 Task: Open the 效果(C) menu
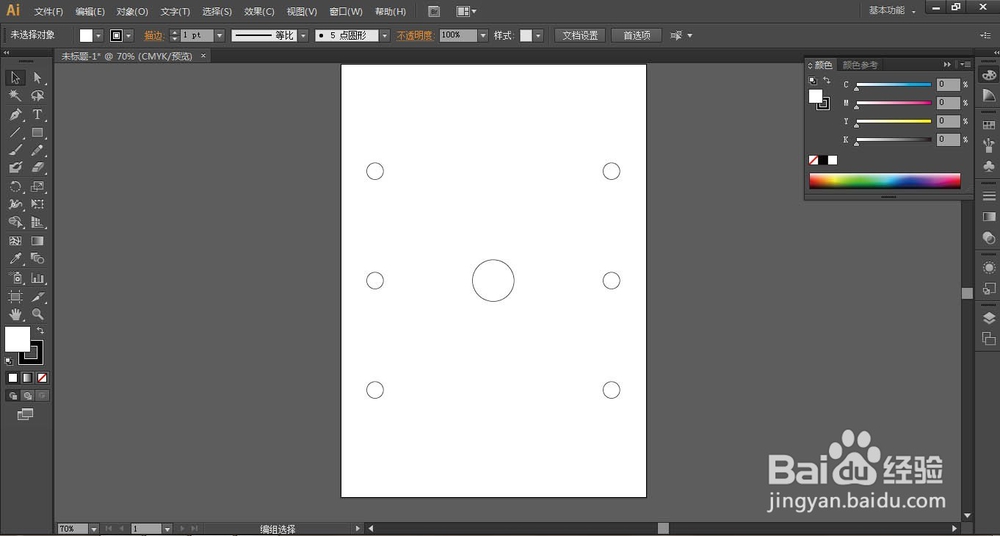click(259, 11)
